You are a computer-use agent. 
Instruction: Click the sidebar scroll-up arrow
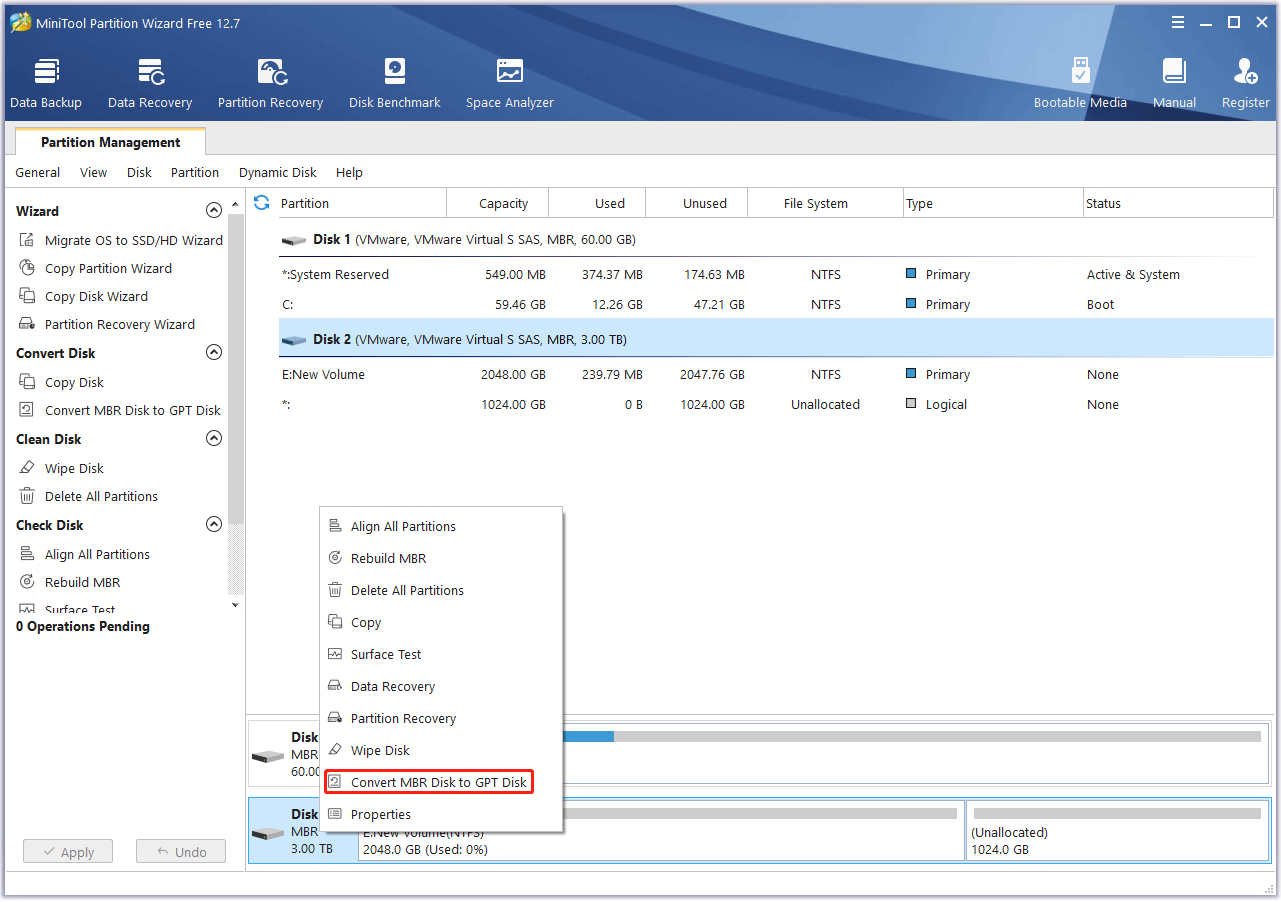point(236,204)
